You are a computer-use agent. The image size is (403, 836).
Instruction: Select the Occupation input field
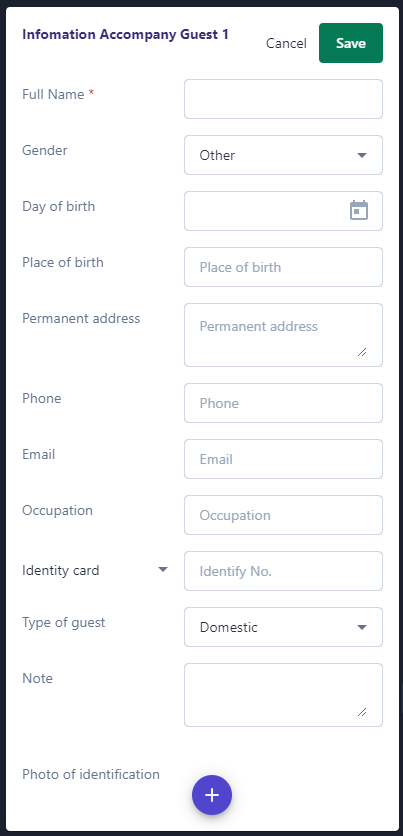(x=284, y=515)
